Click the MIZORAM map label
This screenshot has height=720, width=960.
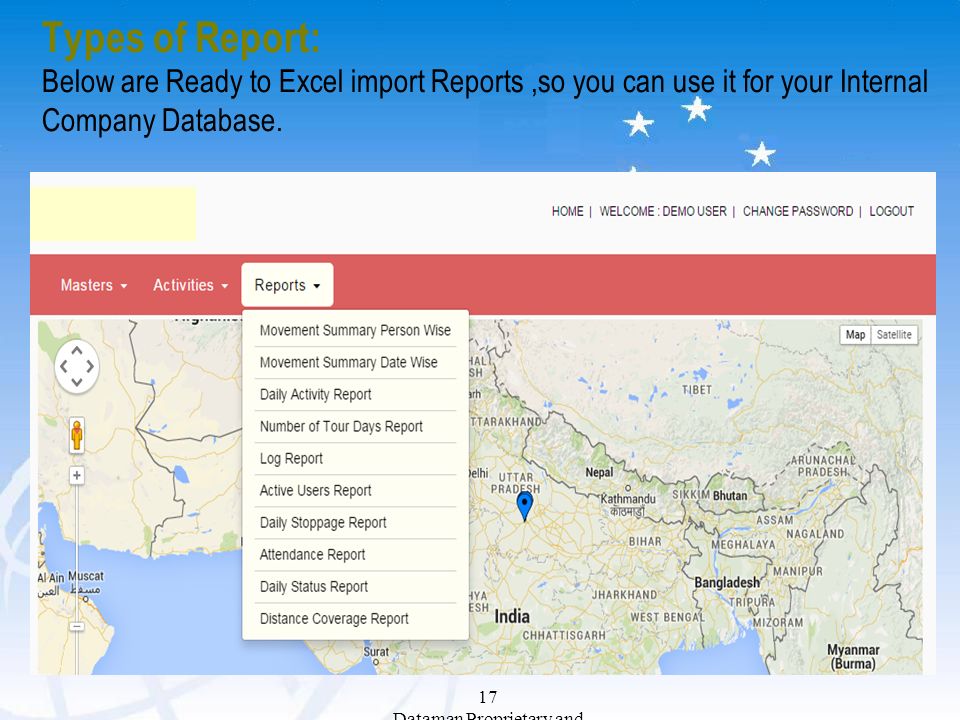[778, 623]
